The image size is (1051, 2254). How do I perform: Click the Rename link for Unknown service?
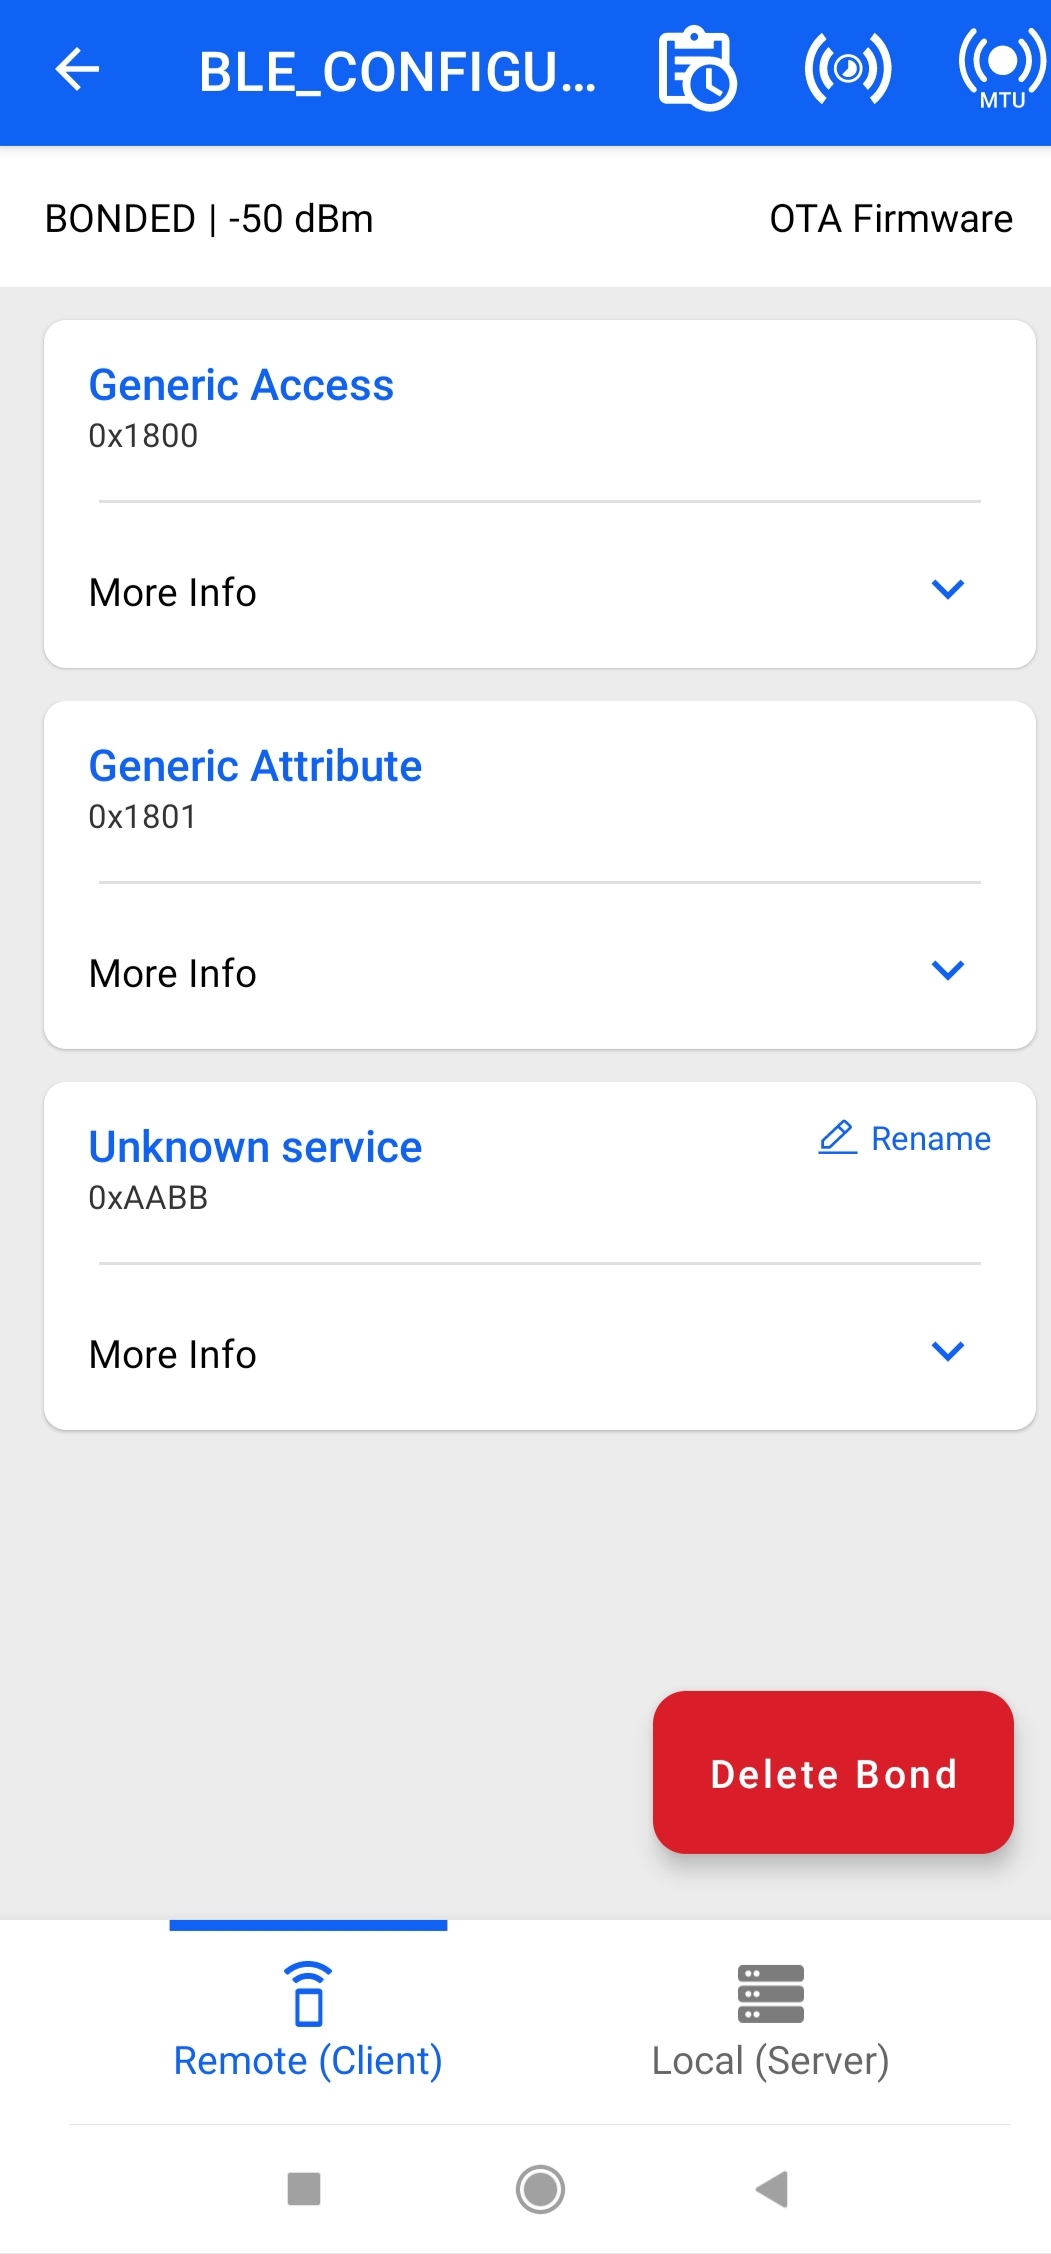tap(930, 1139)
